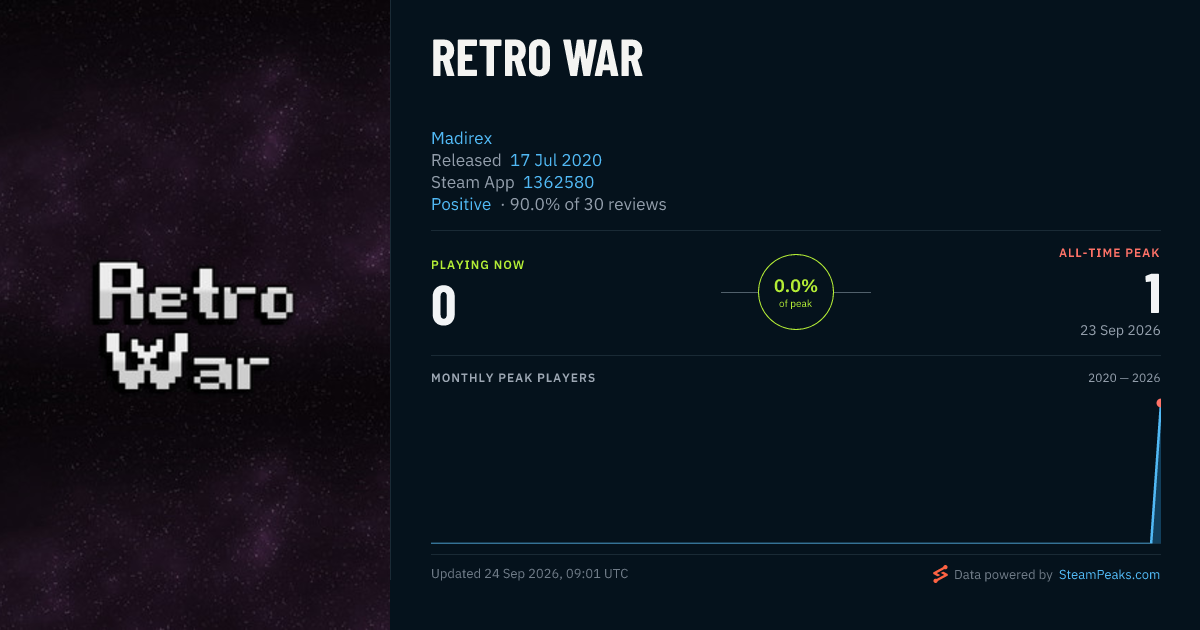Click the 2020 — 2026 range label
1200x630 pixels.
[1124, 378]
